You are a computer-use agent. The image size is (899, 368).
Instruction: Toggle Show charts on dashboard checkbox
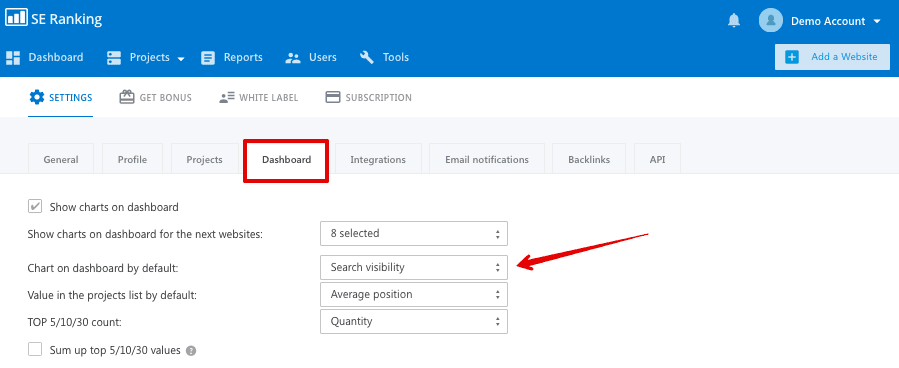pyautogui.click(x=35, y=206)
